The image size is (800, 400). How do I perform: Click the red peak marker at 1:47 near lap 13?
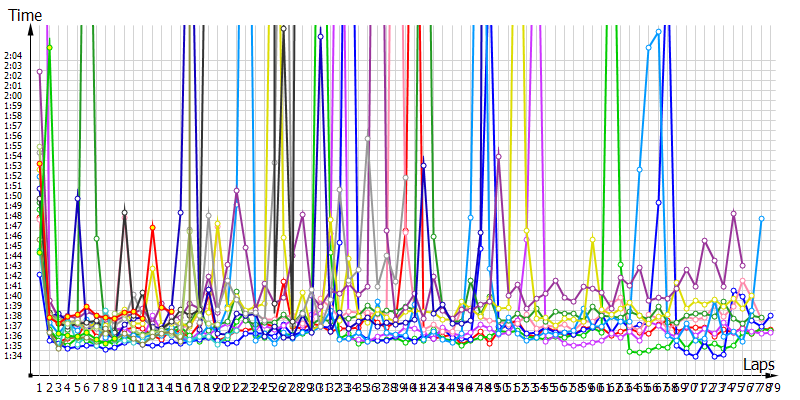click(x=152, y=228)
